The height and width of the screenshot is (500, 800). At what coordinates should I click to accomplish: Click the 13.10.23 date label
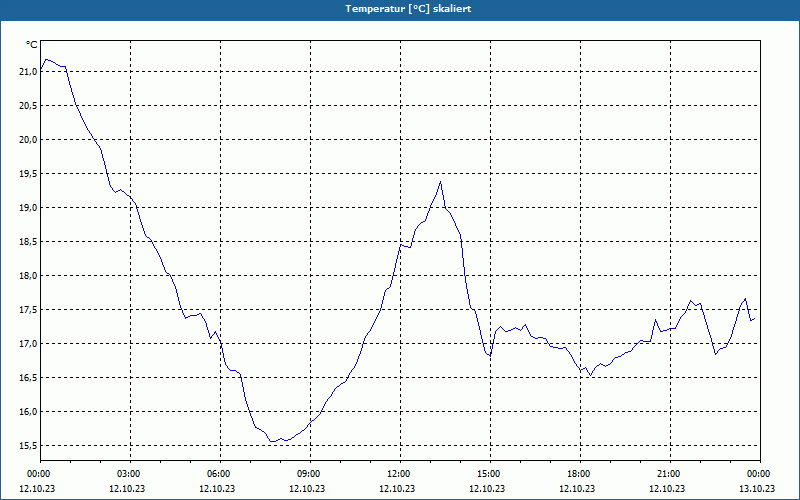click(757, 488)
